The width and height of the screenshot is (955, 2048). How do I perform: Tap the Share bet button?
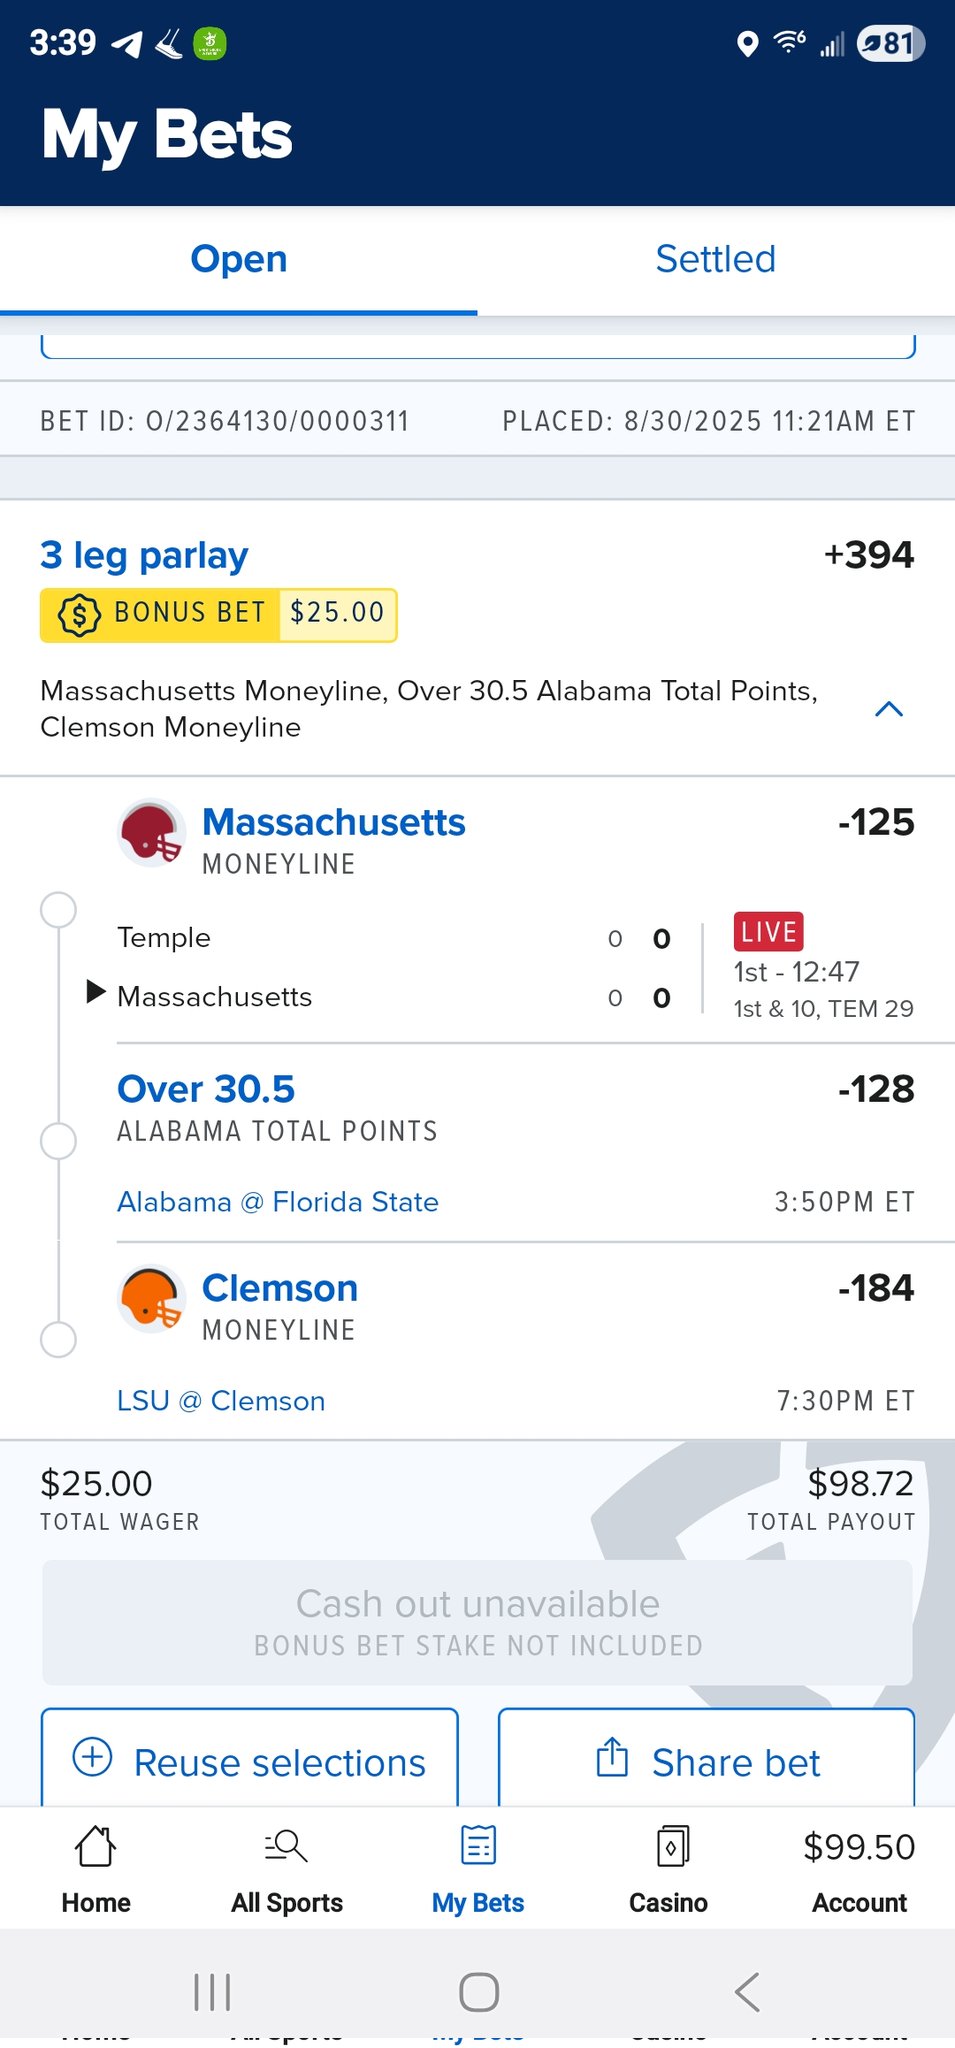707,1762
